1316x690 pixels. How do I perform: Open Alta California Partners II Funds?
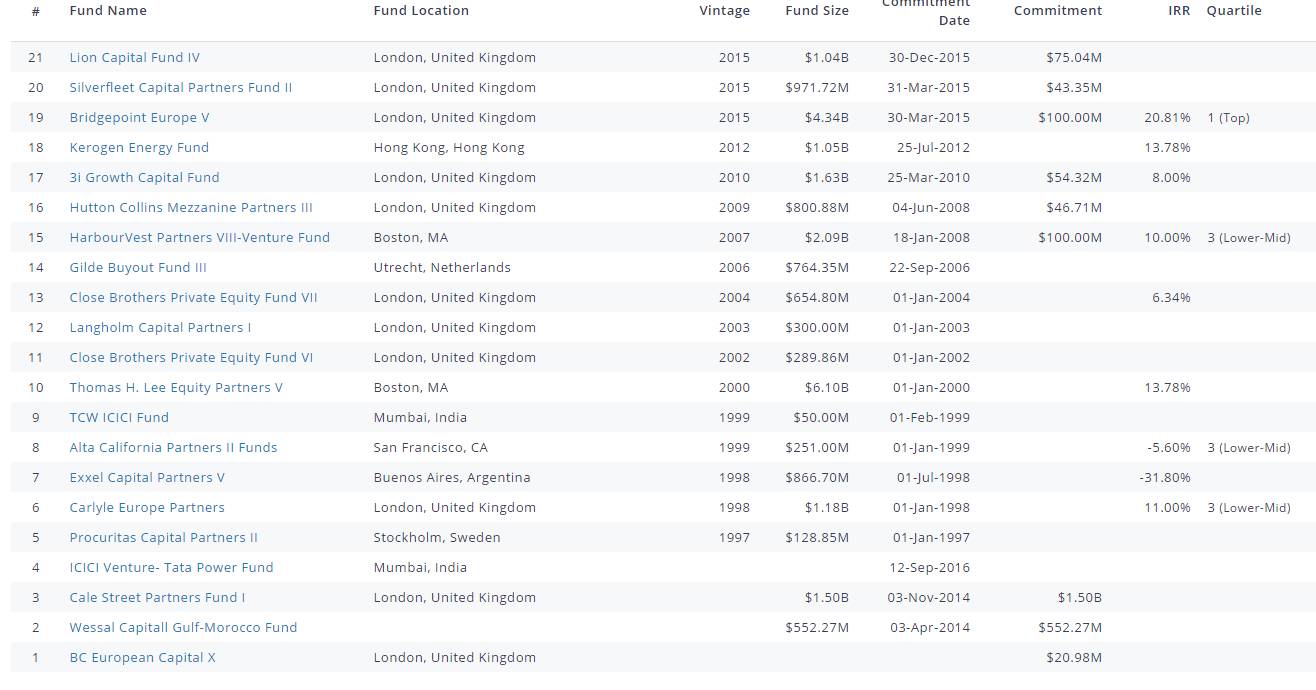173,447
